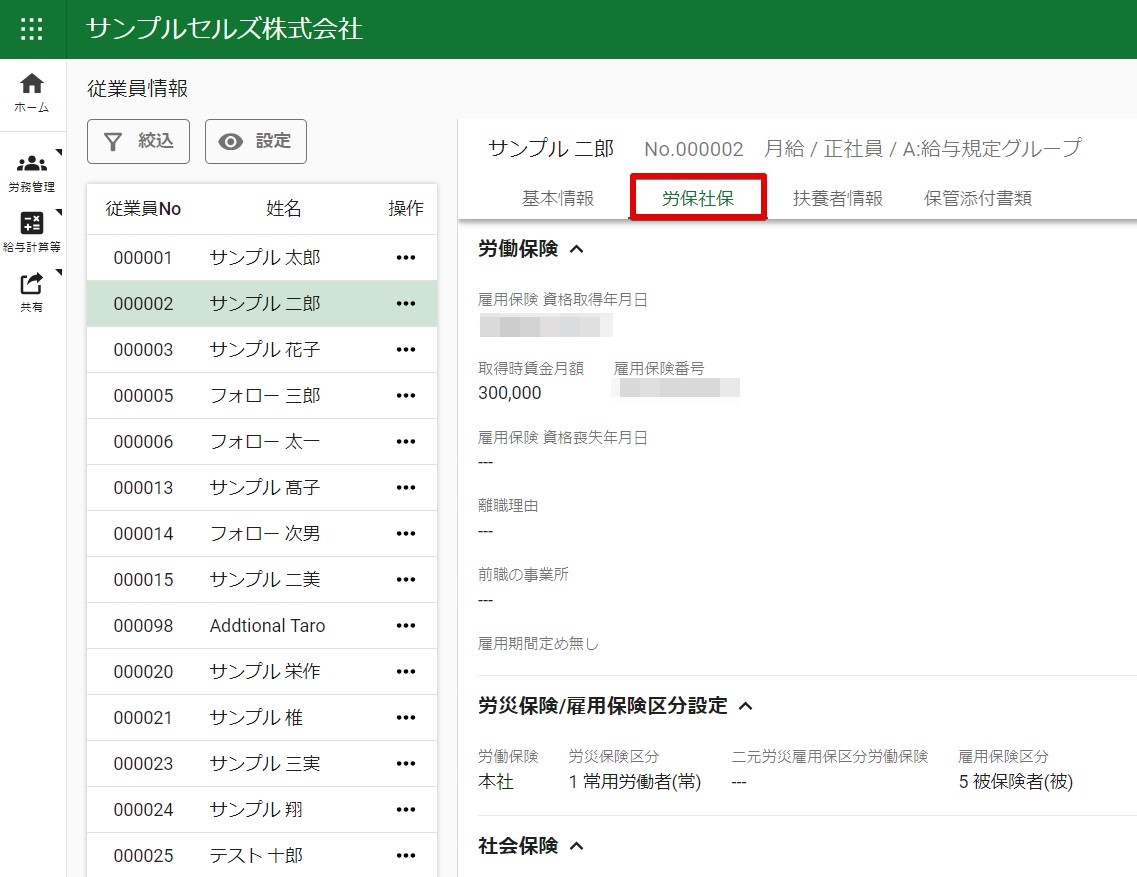This screenshot has height=877, width=1137.
Task: Click 1 常用労働者(常) value
Action: click(634, 782)
